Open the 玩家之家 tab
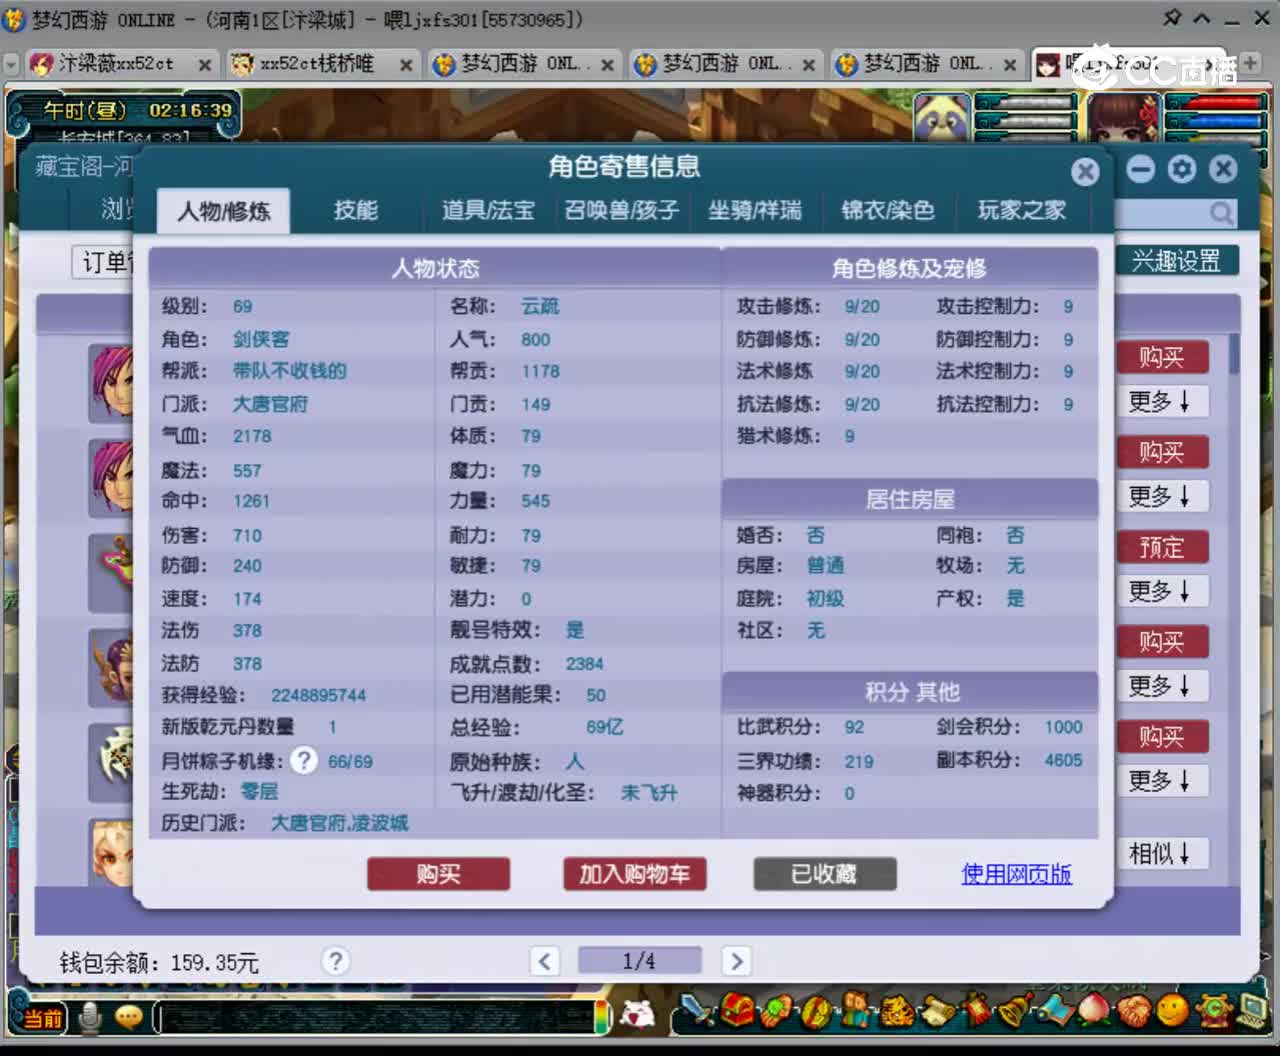The height and width of the screenshot is (1056, 1280). [1021, 210]
